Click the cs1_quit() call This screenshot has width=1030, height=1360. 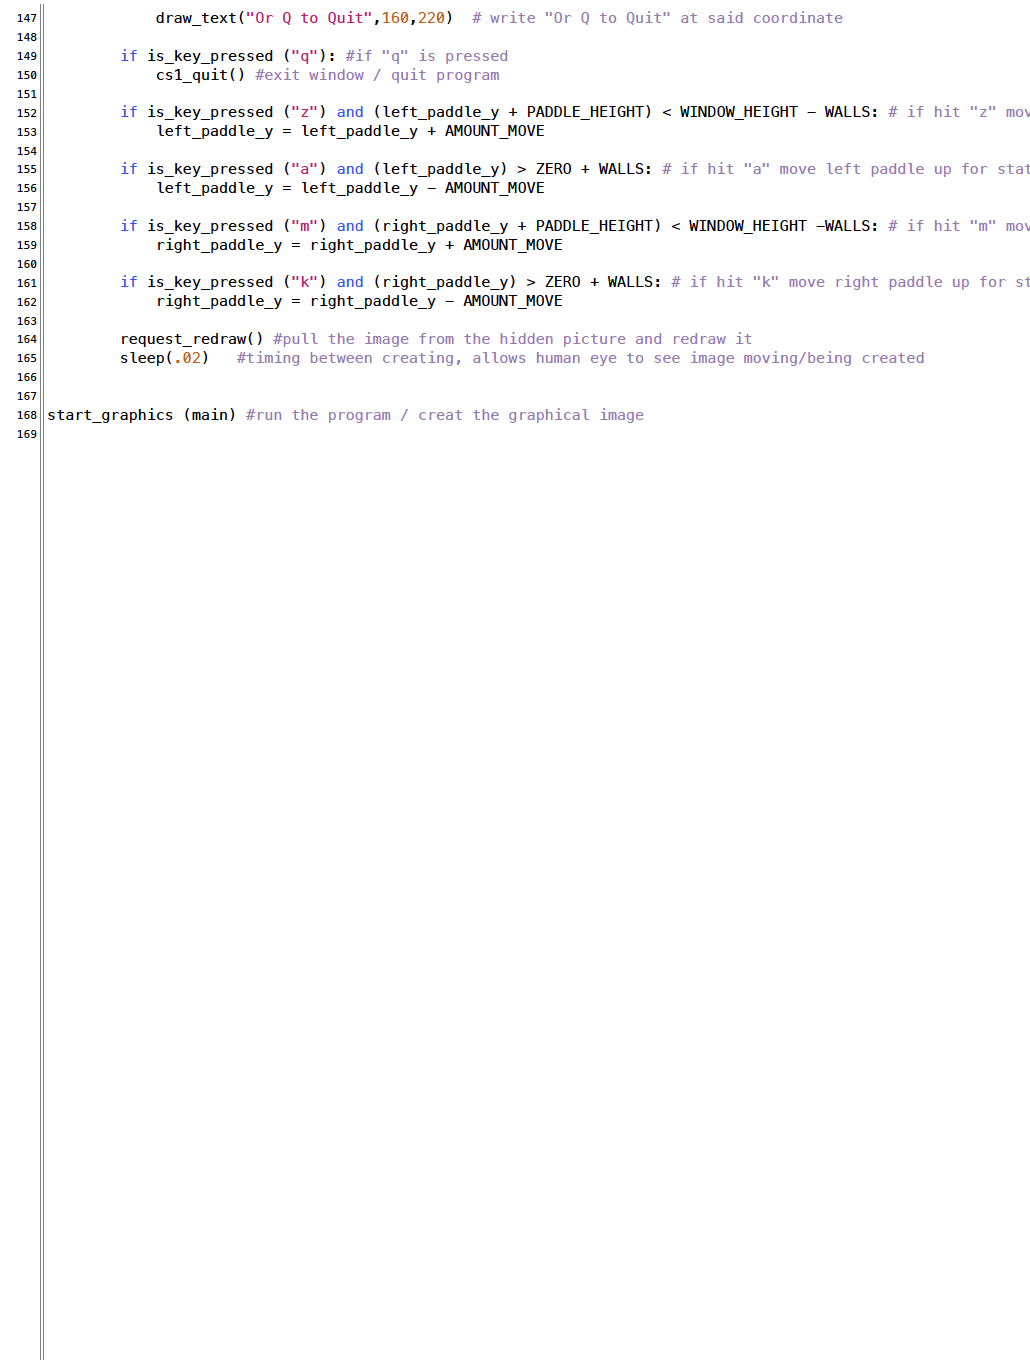(200, 75)
